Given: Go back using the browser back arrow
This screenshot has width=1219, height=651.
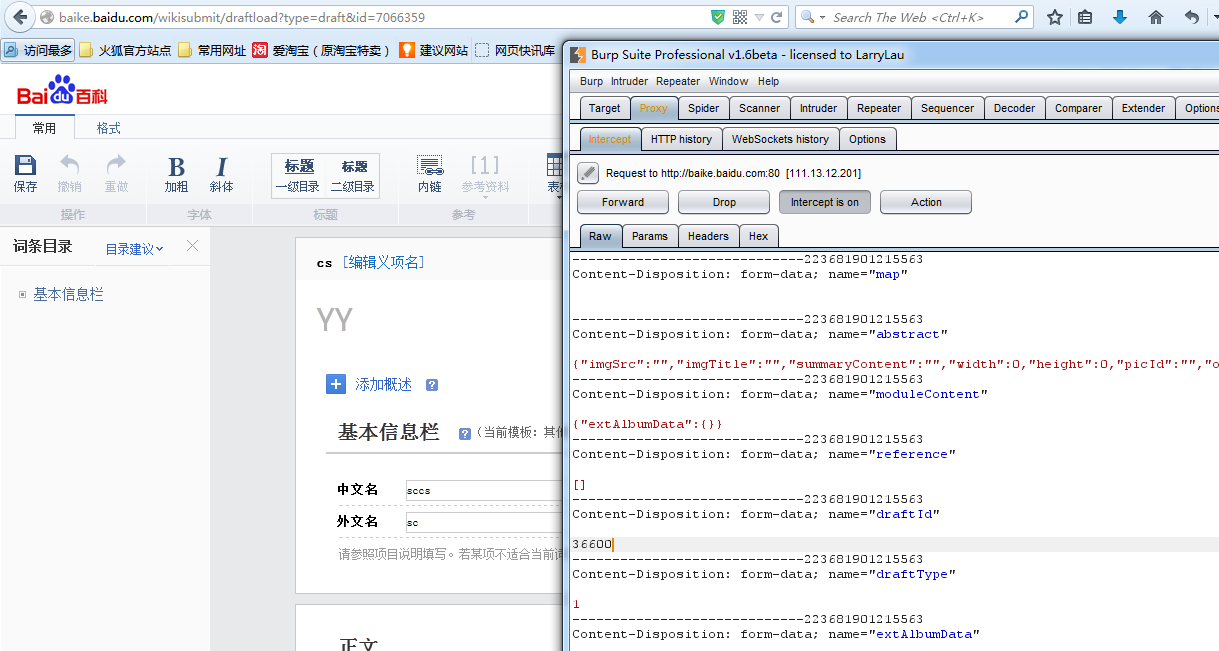Looking at the screenshot, I should (20, 17).
